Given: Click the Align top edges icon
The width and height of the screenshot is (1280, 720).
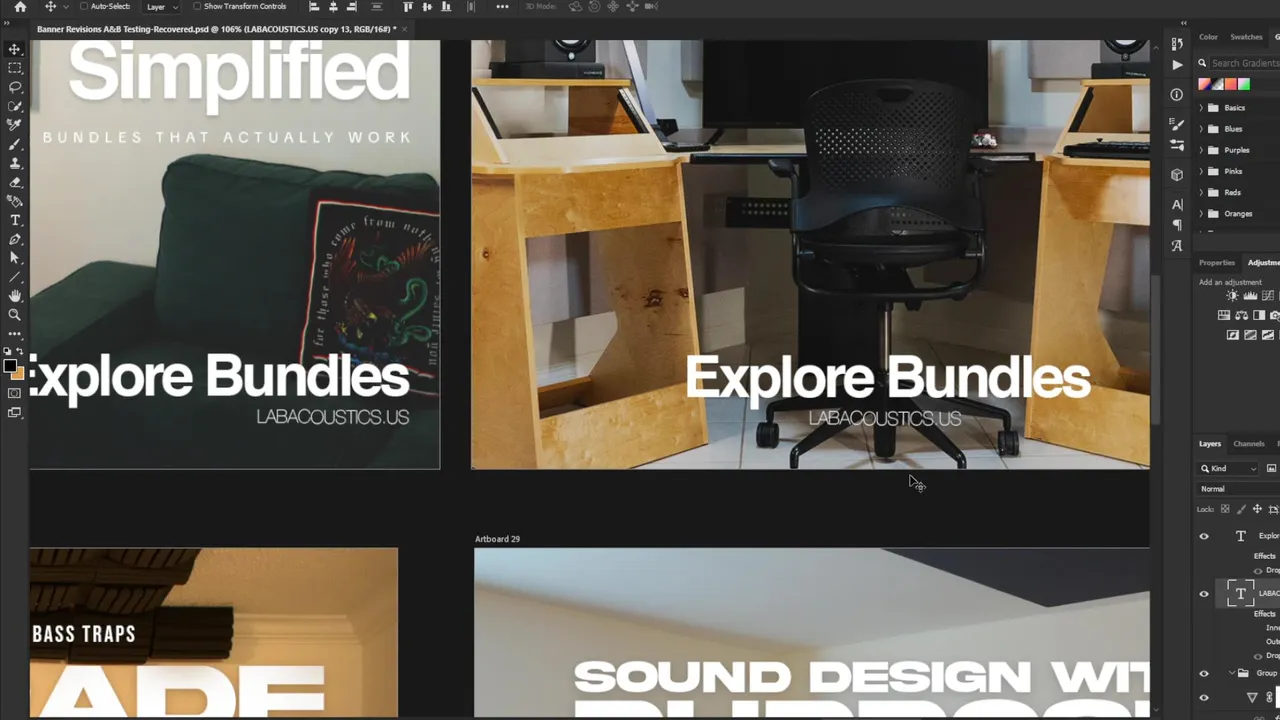Looking at the screenshot, I should point(408,7).
